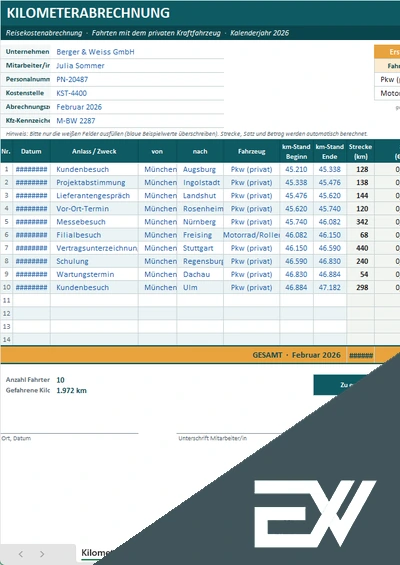
Task: Select the destination cell Nürnberg
Action: click(x=200, y=222)
